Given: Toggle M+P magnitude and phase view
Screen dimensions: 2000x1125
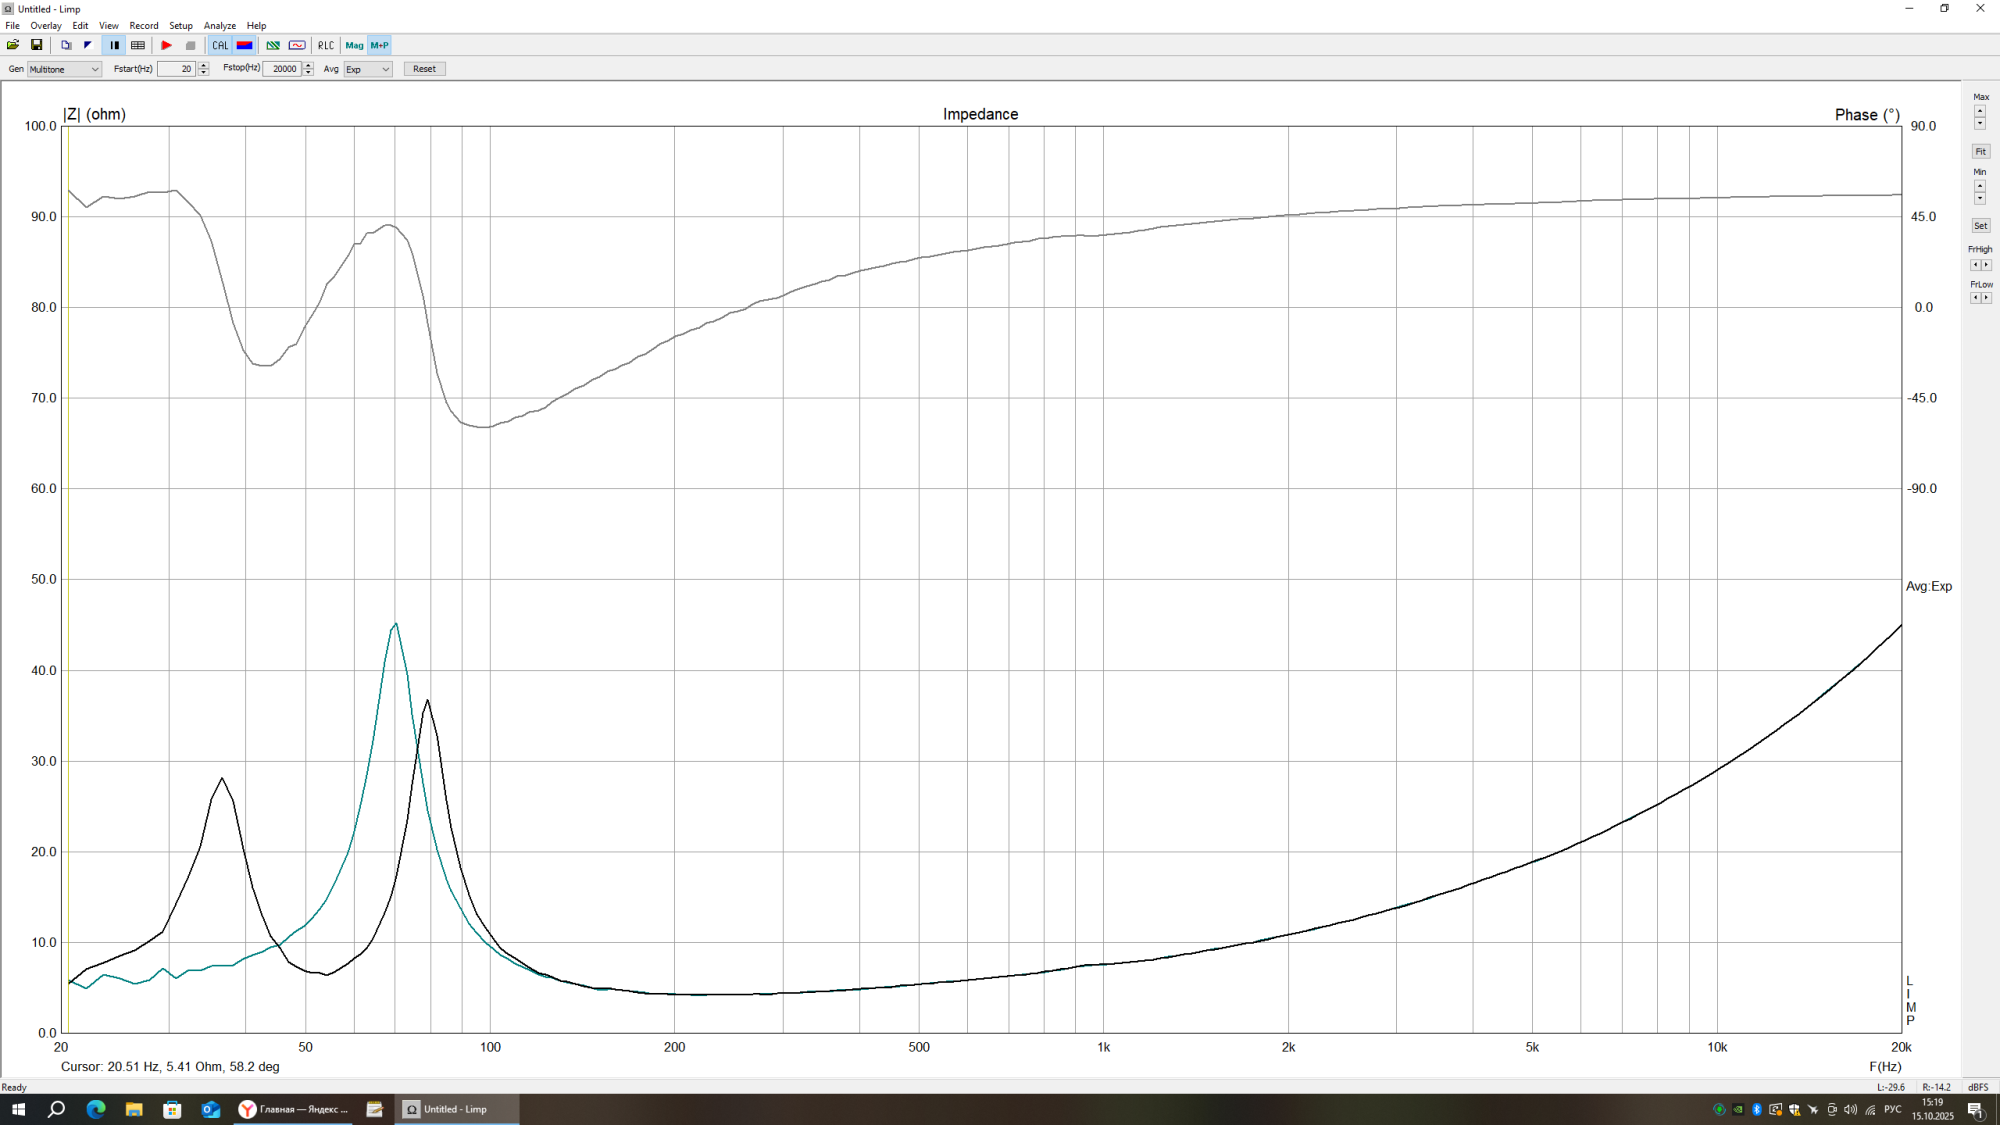Looking at the screenshot, I should (x=380, y=45).
